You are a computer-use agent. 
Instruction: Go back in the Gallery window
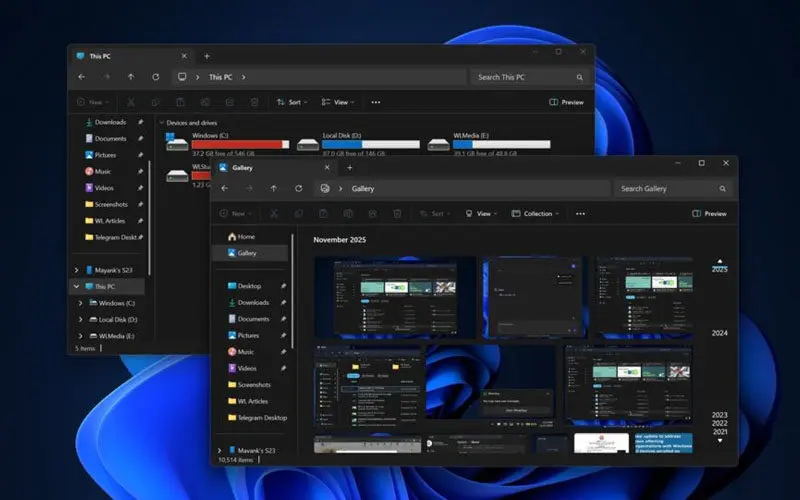(x=224, y=188)
